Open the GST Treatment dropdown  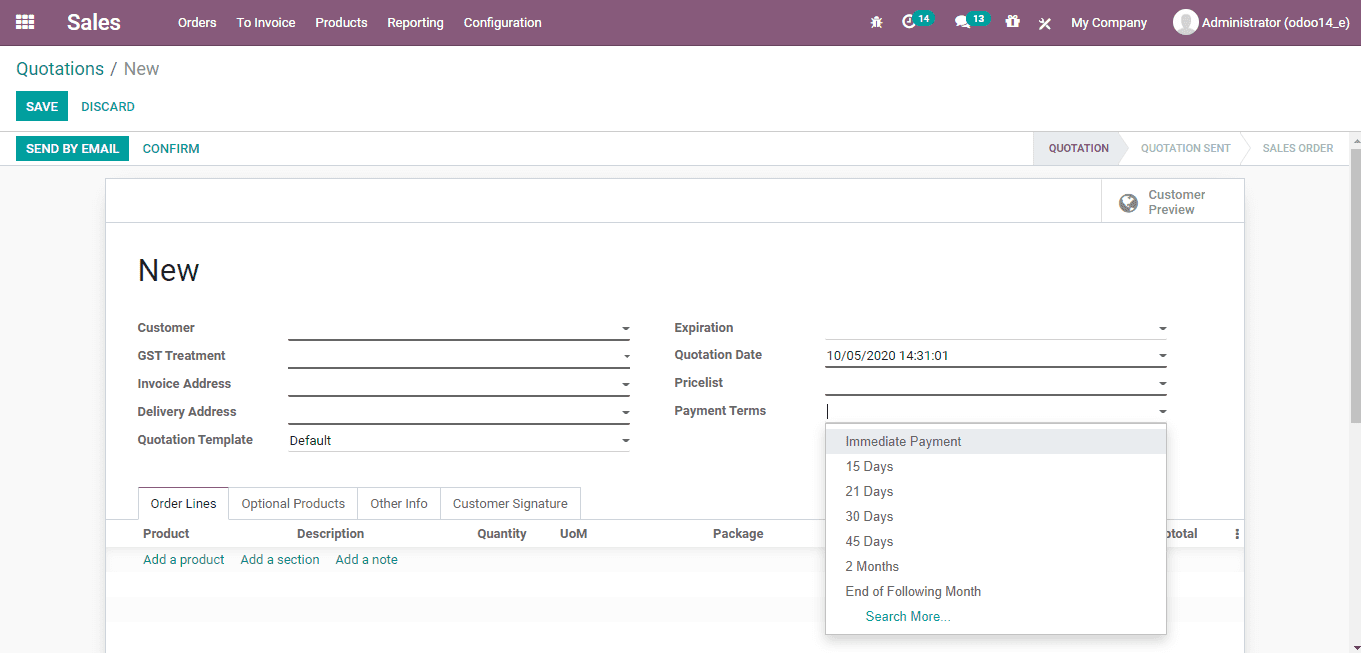coord(625,355)
